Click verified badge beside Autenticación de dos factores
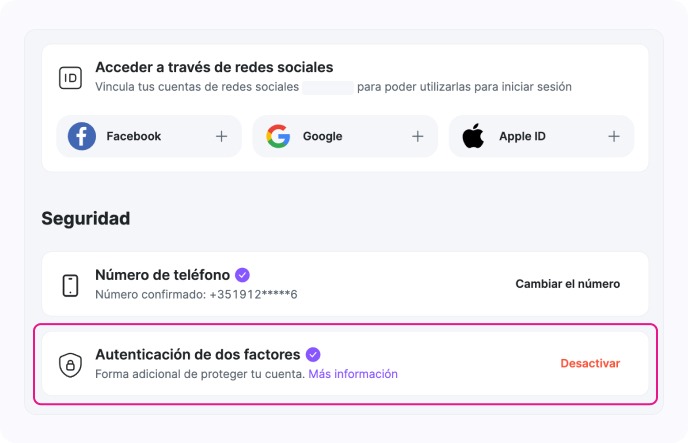This screenshot has width=688, height=443. (x=313, y=354)
